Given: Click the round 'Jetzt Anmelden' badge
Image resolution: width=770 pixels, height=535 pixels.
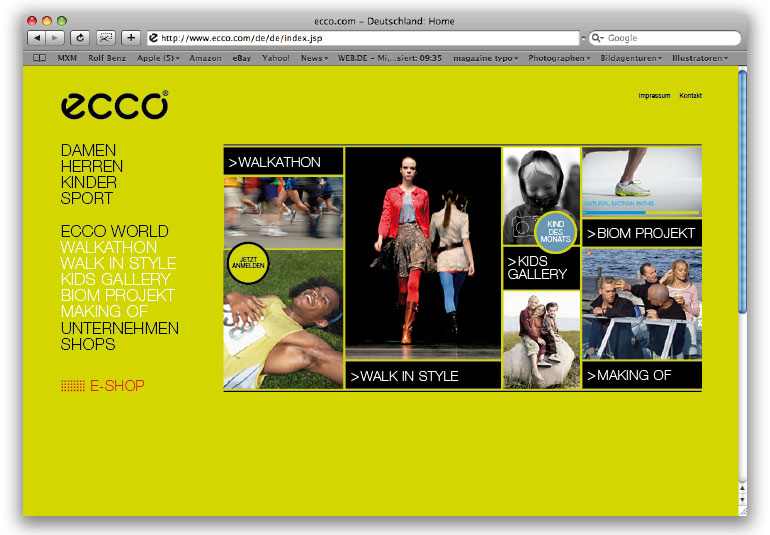Looking at the screenshot, I should tap(248, 265).
